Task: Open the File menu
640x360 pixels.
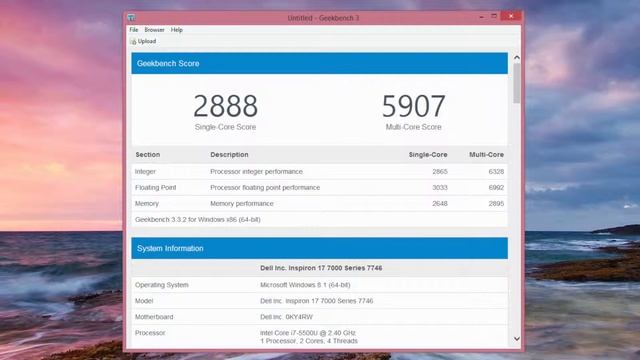Action: click(133, 30)
